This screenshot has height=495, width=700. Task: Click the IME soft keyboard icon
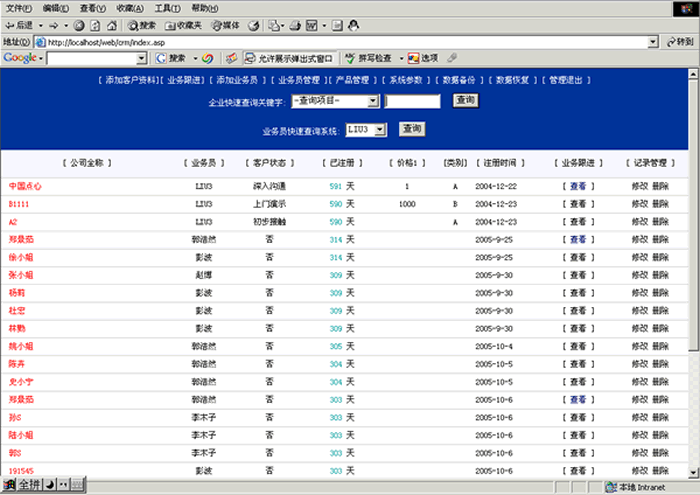77,484
